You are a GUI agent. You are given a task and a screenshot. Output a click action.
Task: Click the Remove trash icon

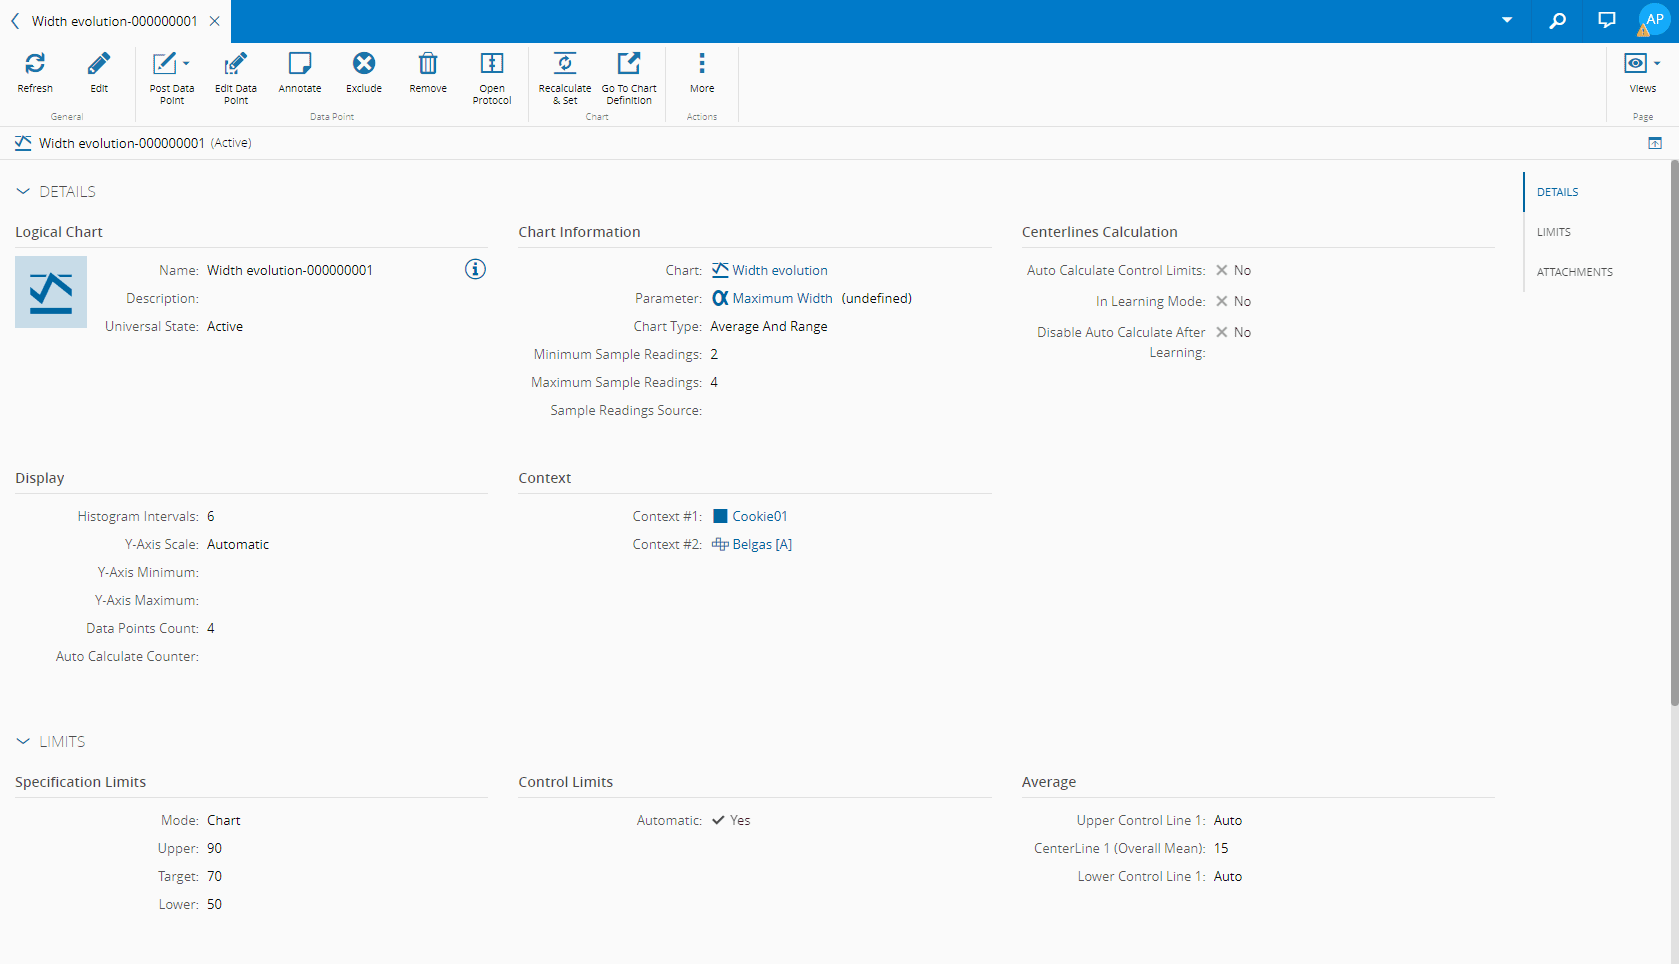tap(428, 64)
